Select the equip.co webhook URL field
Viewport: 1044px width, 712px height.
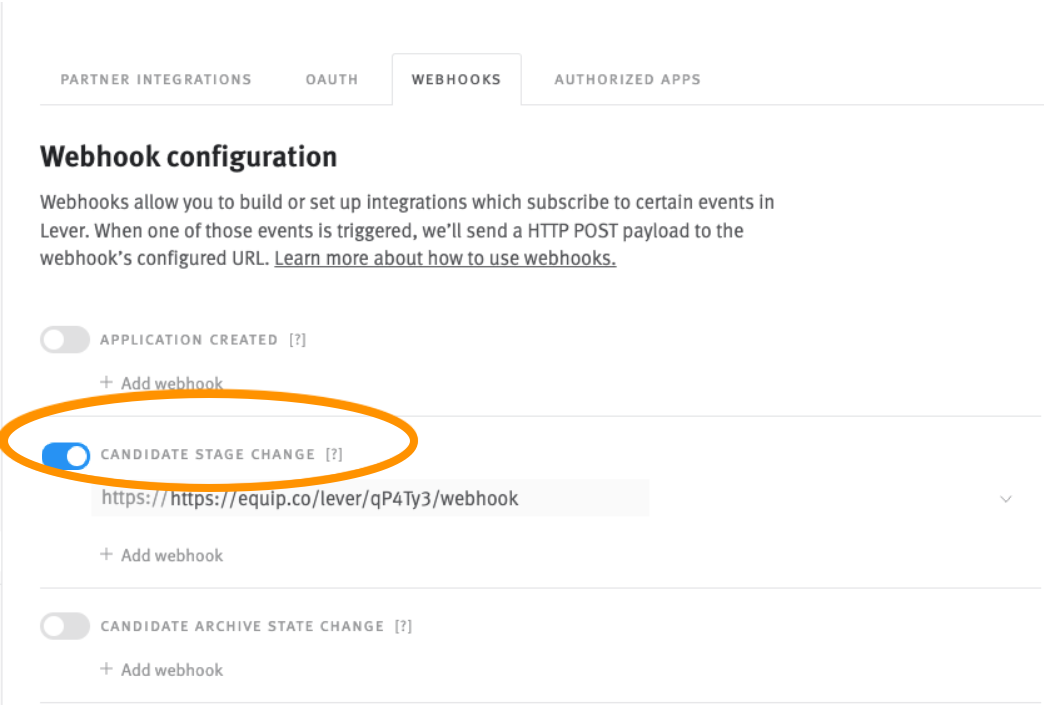pyautogui.click(x=370, y=498)
